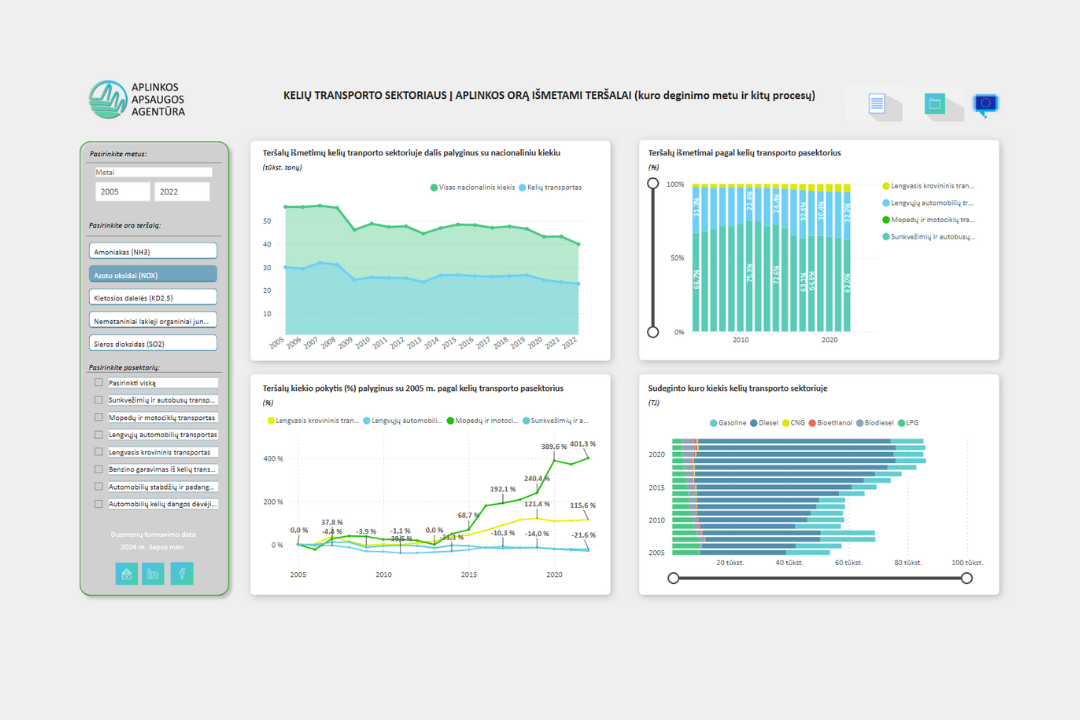Open the LinkedIn icon in sidebar
The height and width of the screenshot is (720, 1080).
pos(153,573)
